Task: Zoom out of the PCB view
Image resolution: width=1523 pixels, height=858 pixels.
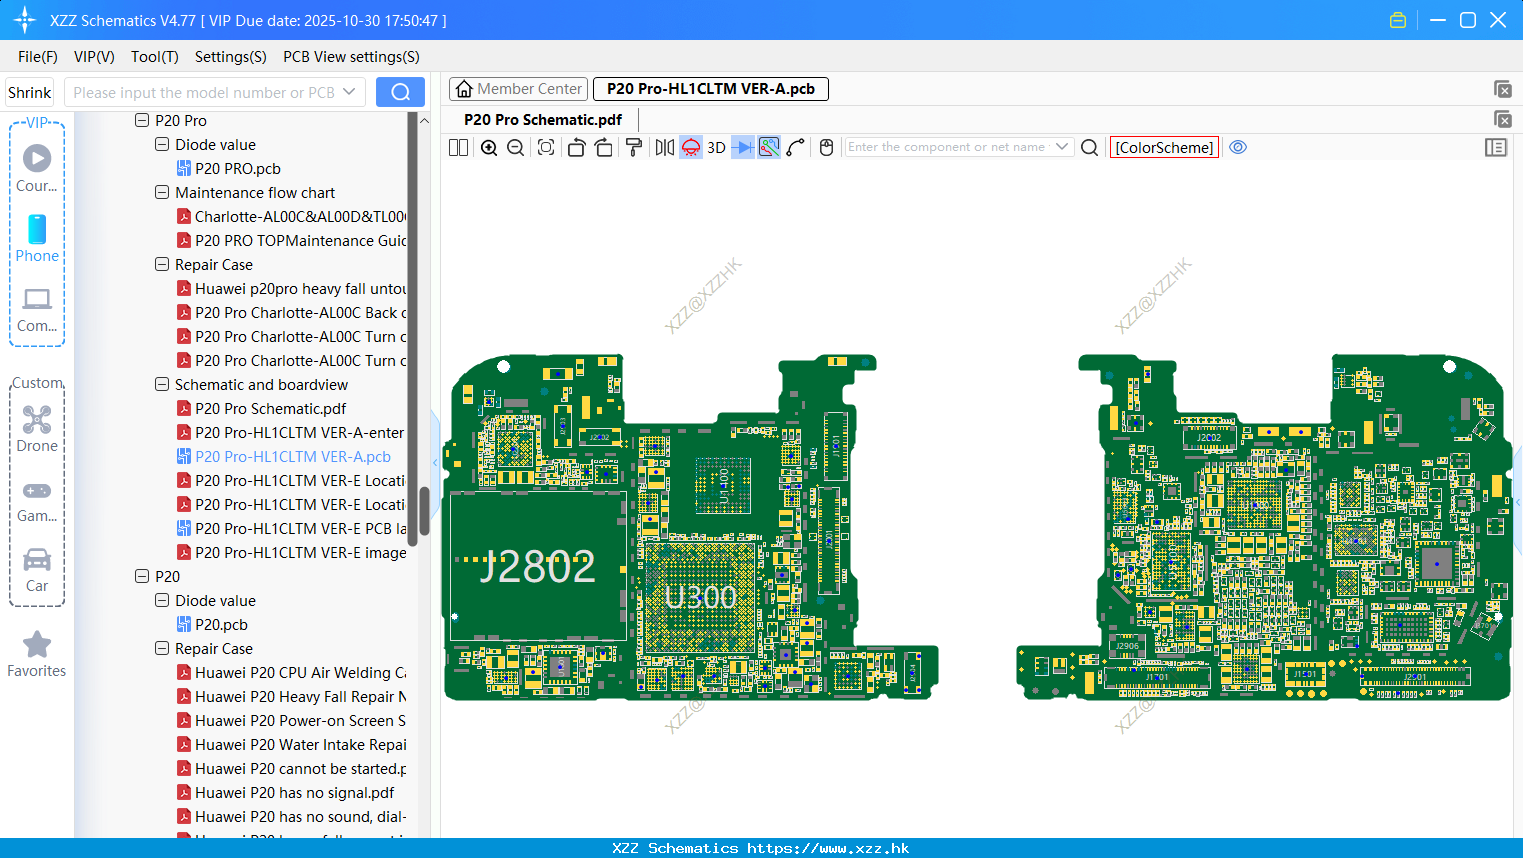Action: click(515, 147)
